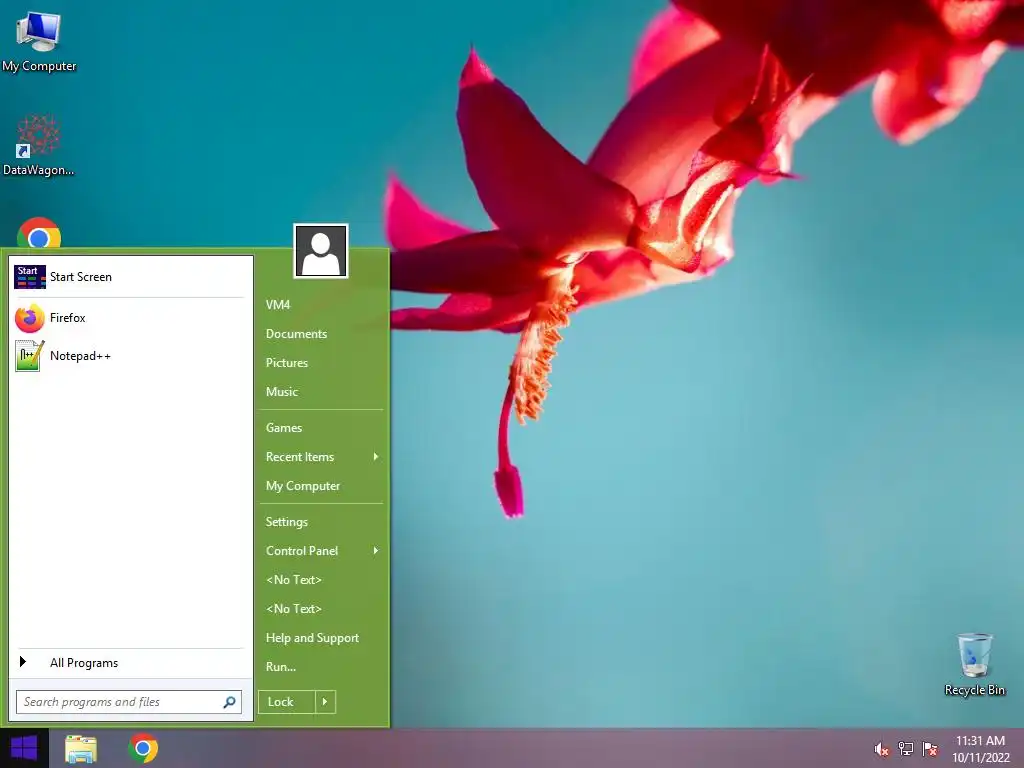Open shutdown options arrow beside Lock
The width and height of the screenshot is (1024, 768).
click(325, 702)
